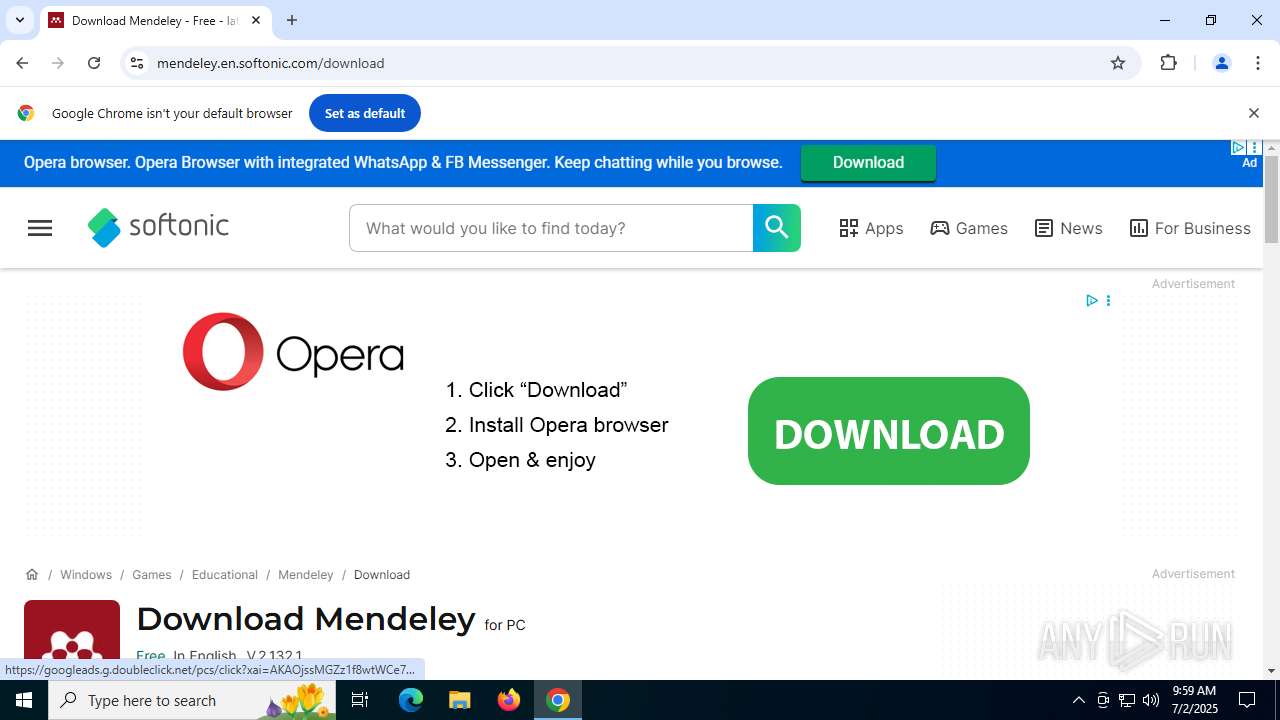Screen dimensions: 1280x720
Task: Click Chrome icon on taskbar
Action: click(558, 700)
